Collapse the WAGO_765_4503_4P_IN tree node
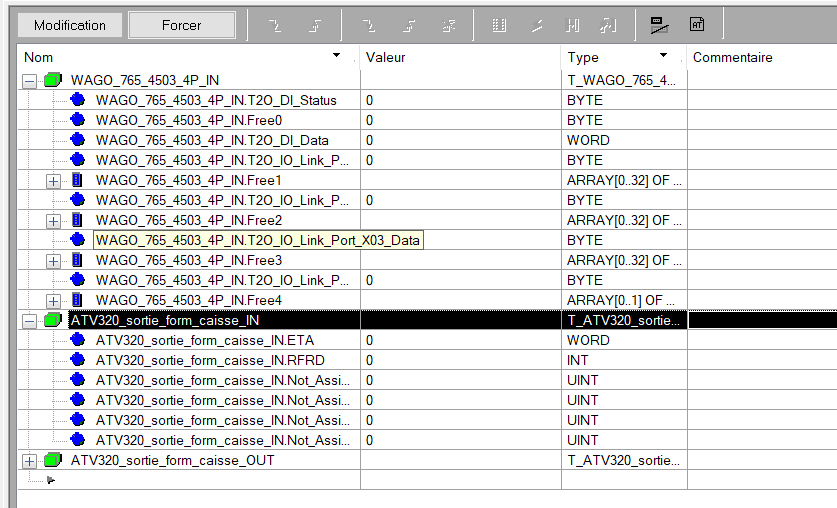This screenshot has width=837, height=508. [29, 80]
